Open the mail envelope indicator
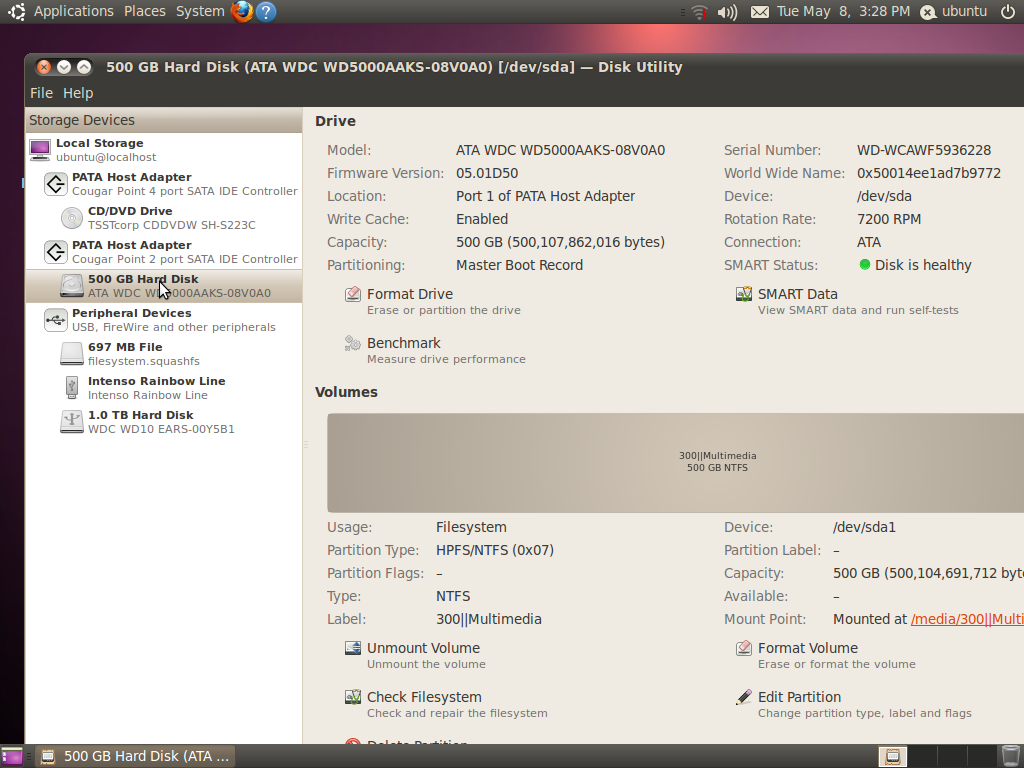The height and width of the screenshot is (768, 1024). (x=760, y=12)
